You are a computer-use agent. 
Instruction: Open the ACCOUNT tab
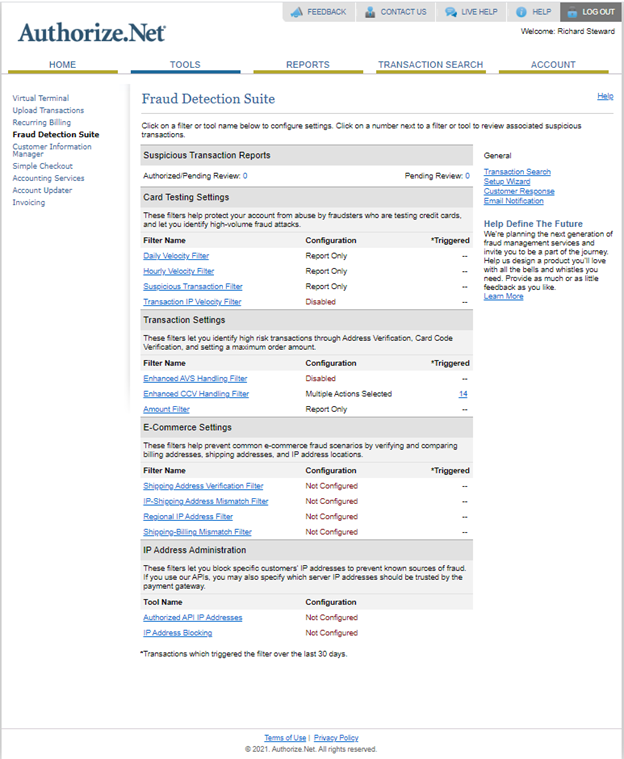553,65
